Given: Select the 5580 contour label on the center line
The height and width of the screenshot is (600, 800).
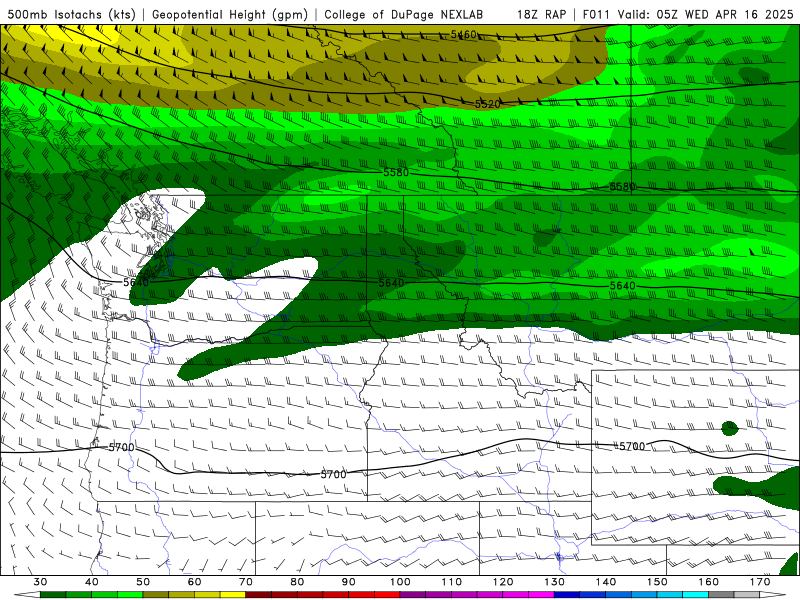Looking at the screenshot, I should [396, 172].
